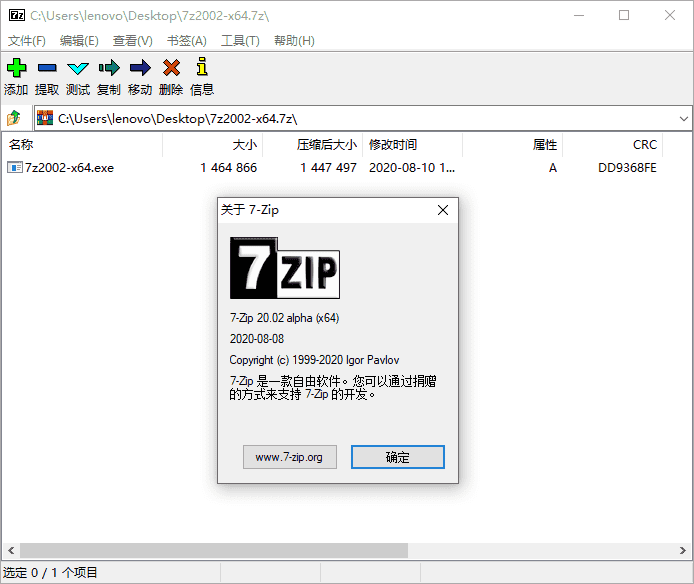Select the 7z2002-x64.exe file entry
Image resolution: width=694 pixels, height=584 pixels.
(x=69, y=168)
